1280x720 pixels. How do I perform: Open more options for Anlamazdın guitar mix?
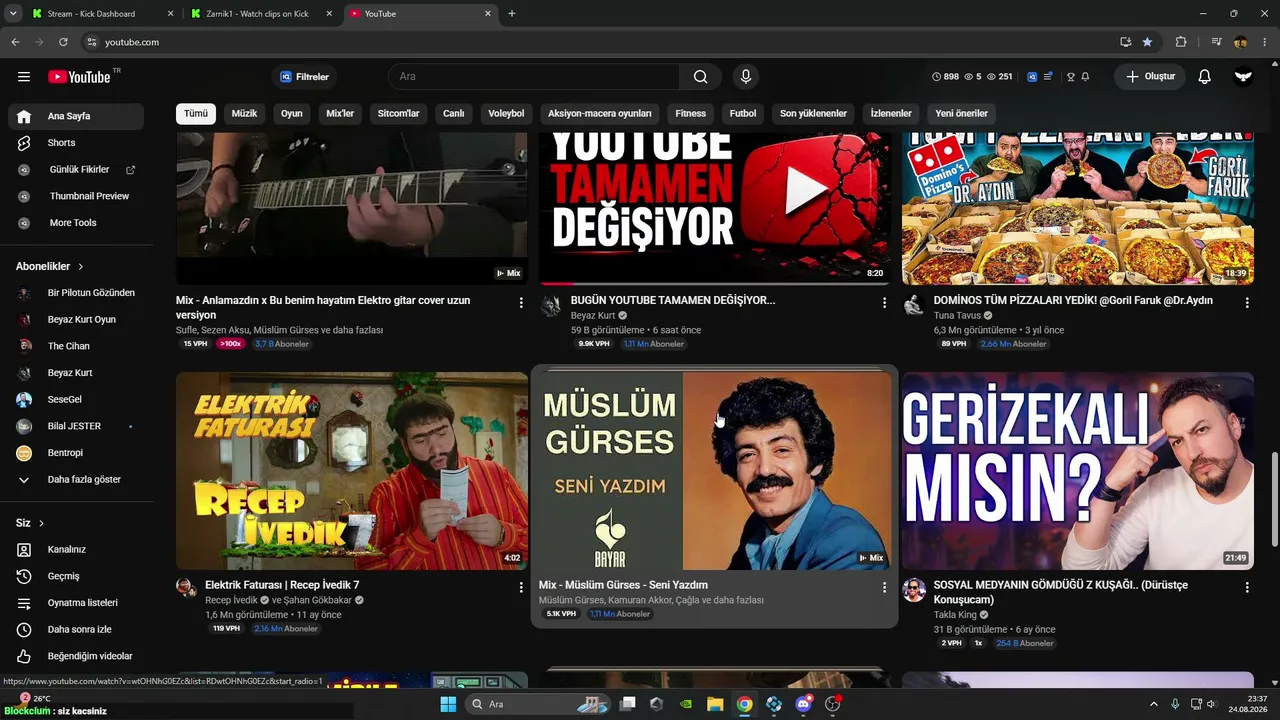pyautogui.click(x=521, y=302)
